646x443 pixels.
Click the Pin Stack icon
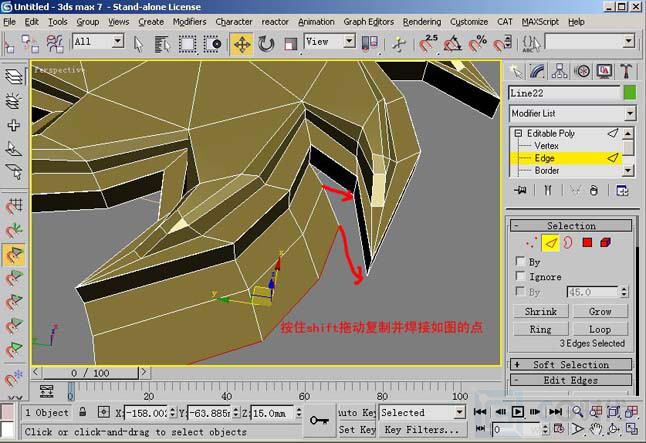point(520,190)
